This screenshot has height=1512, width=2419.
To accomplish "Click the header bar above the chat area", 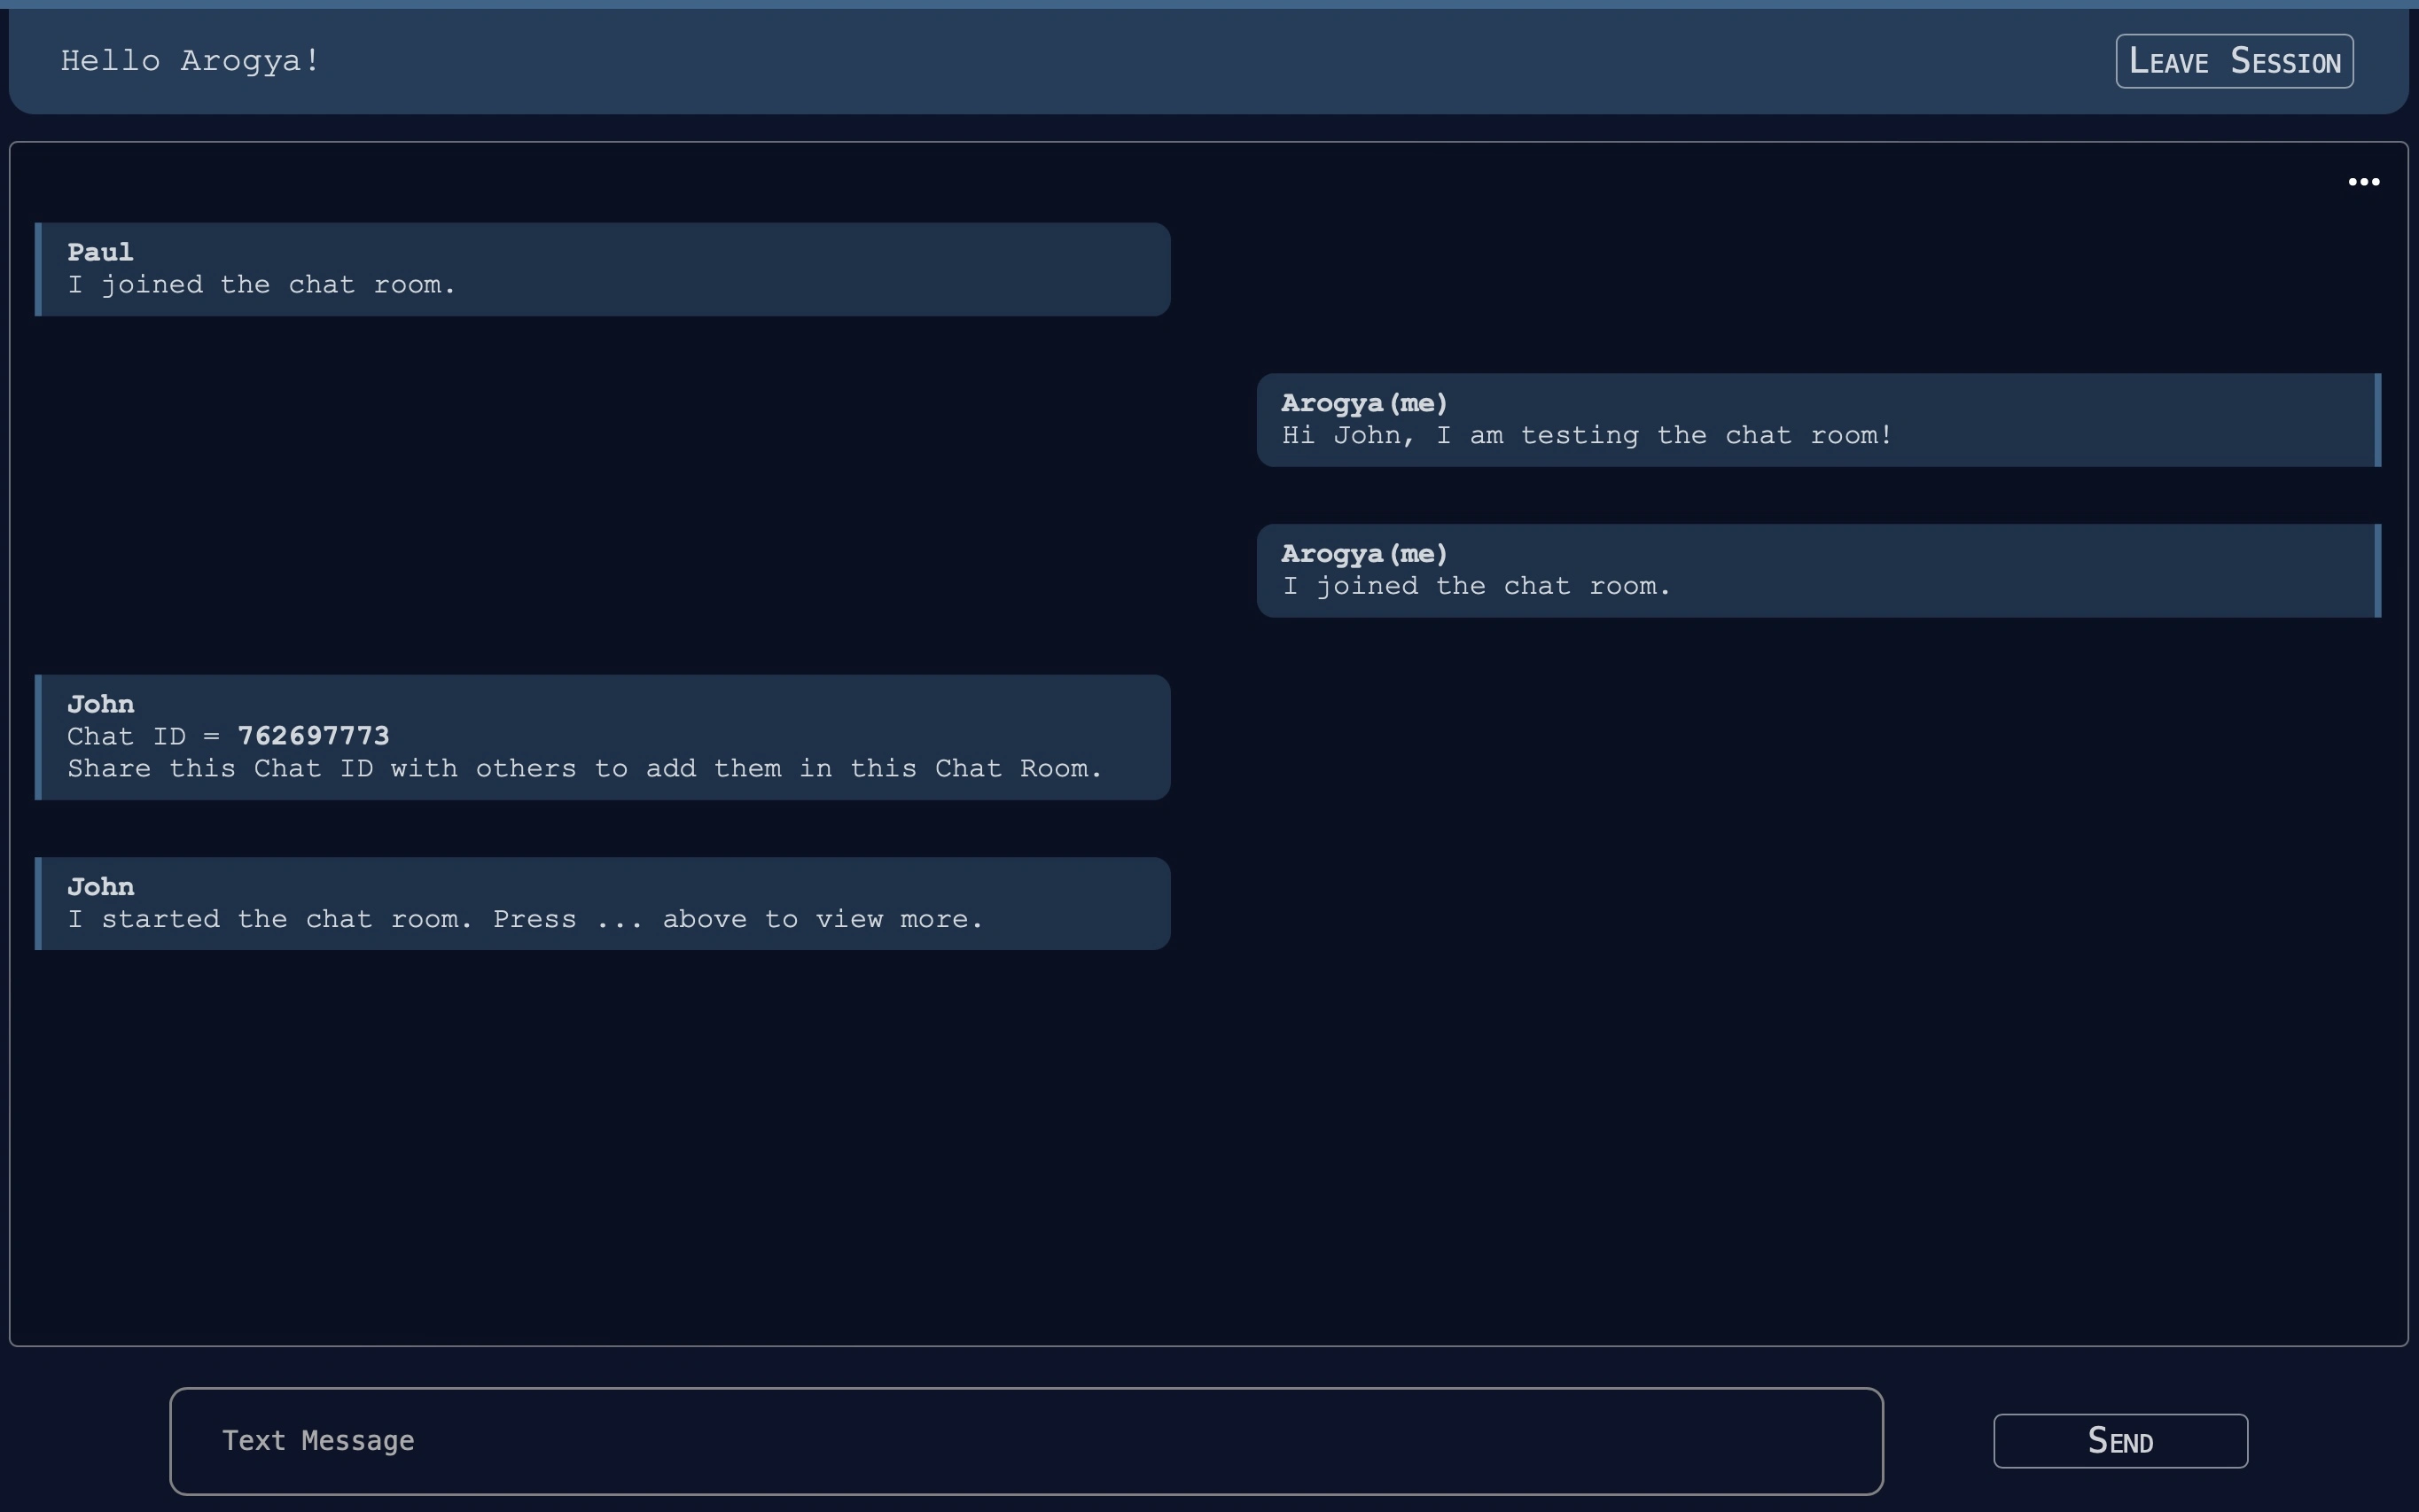I will pos(1200,60).
